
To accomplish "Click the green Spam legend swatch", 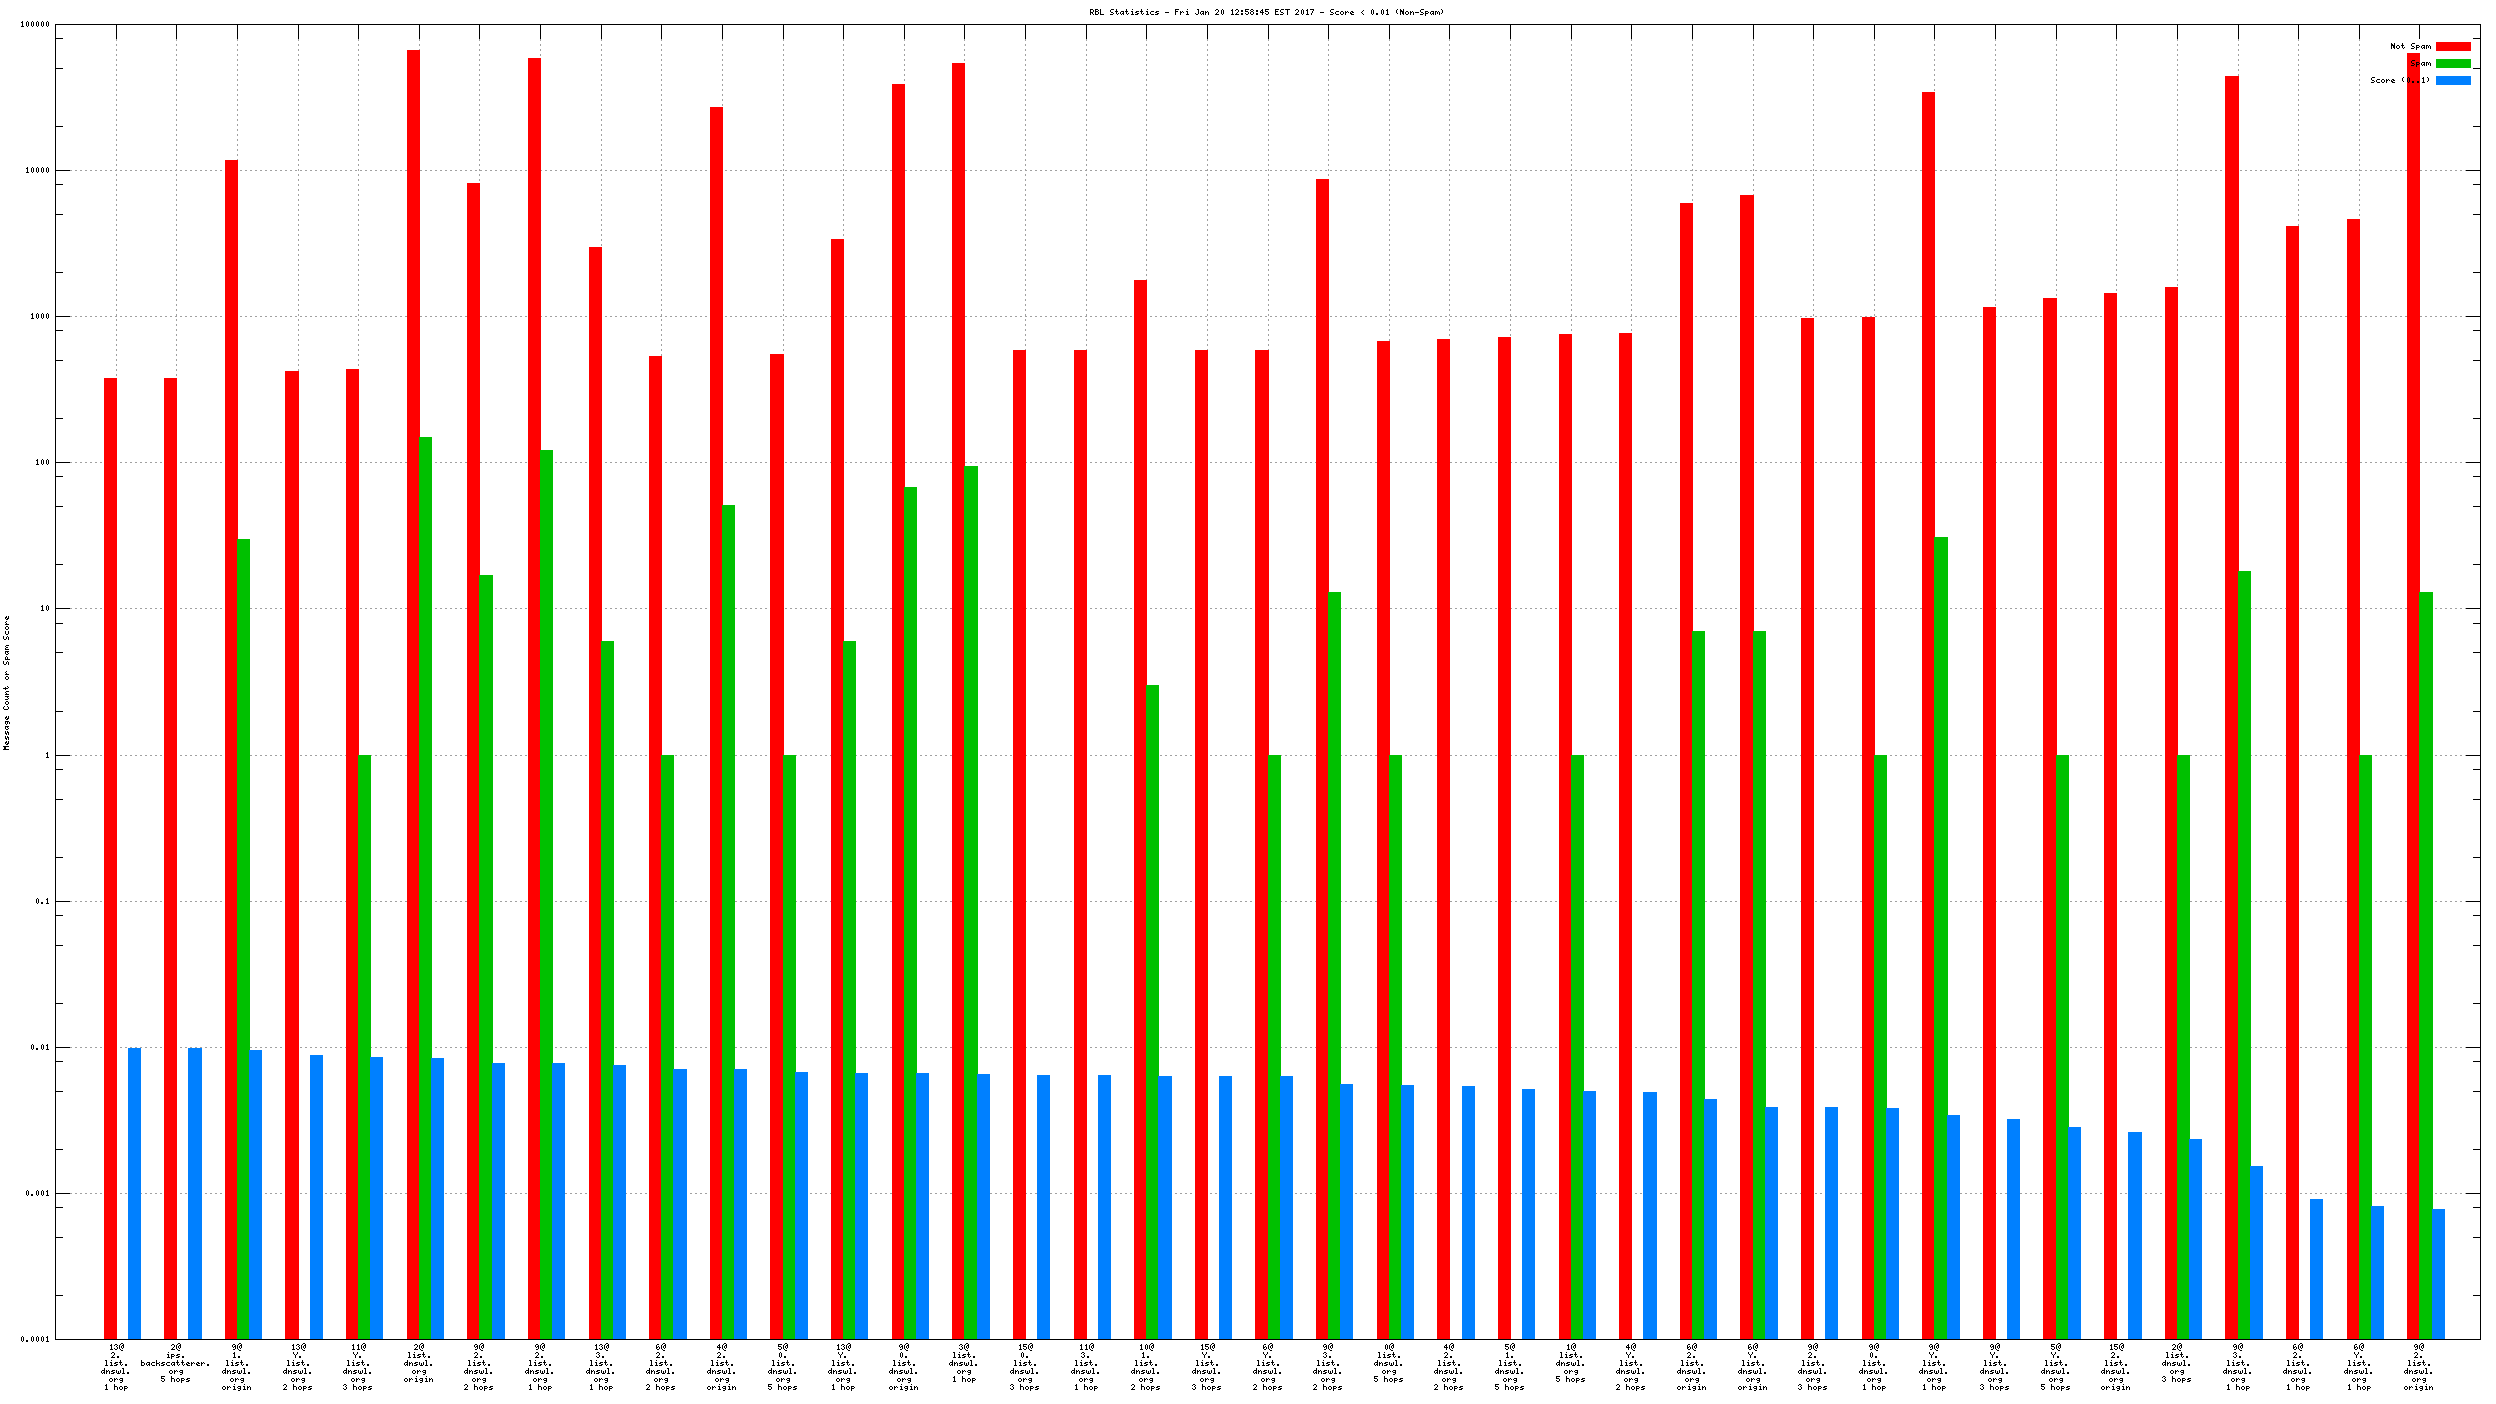I will (2452, 63).
